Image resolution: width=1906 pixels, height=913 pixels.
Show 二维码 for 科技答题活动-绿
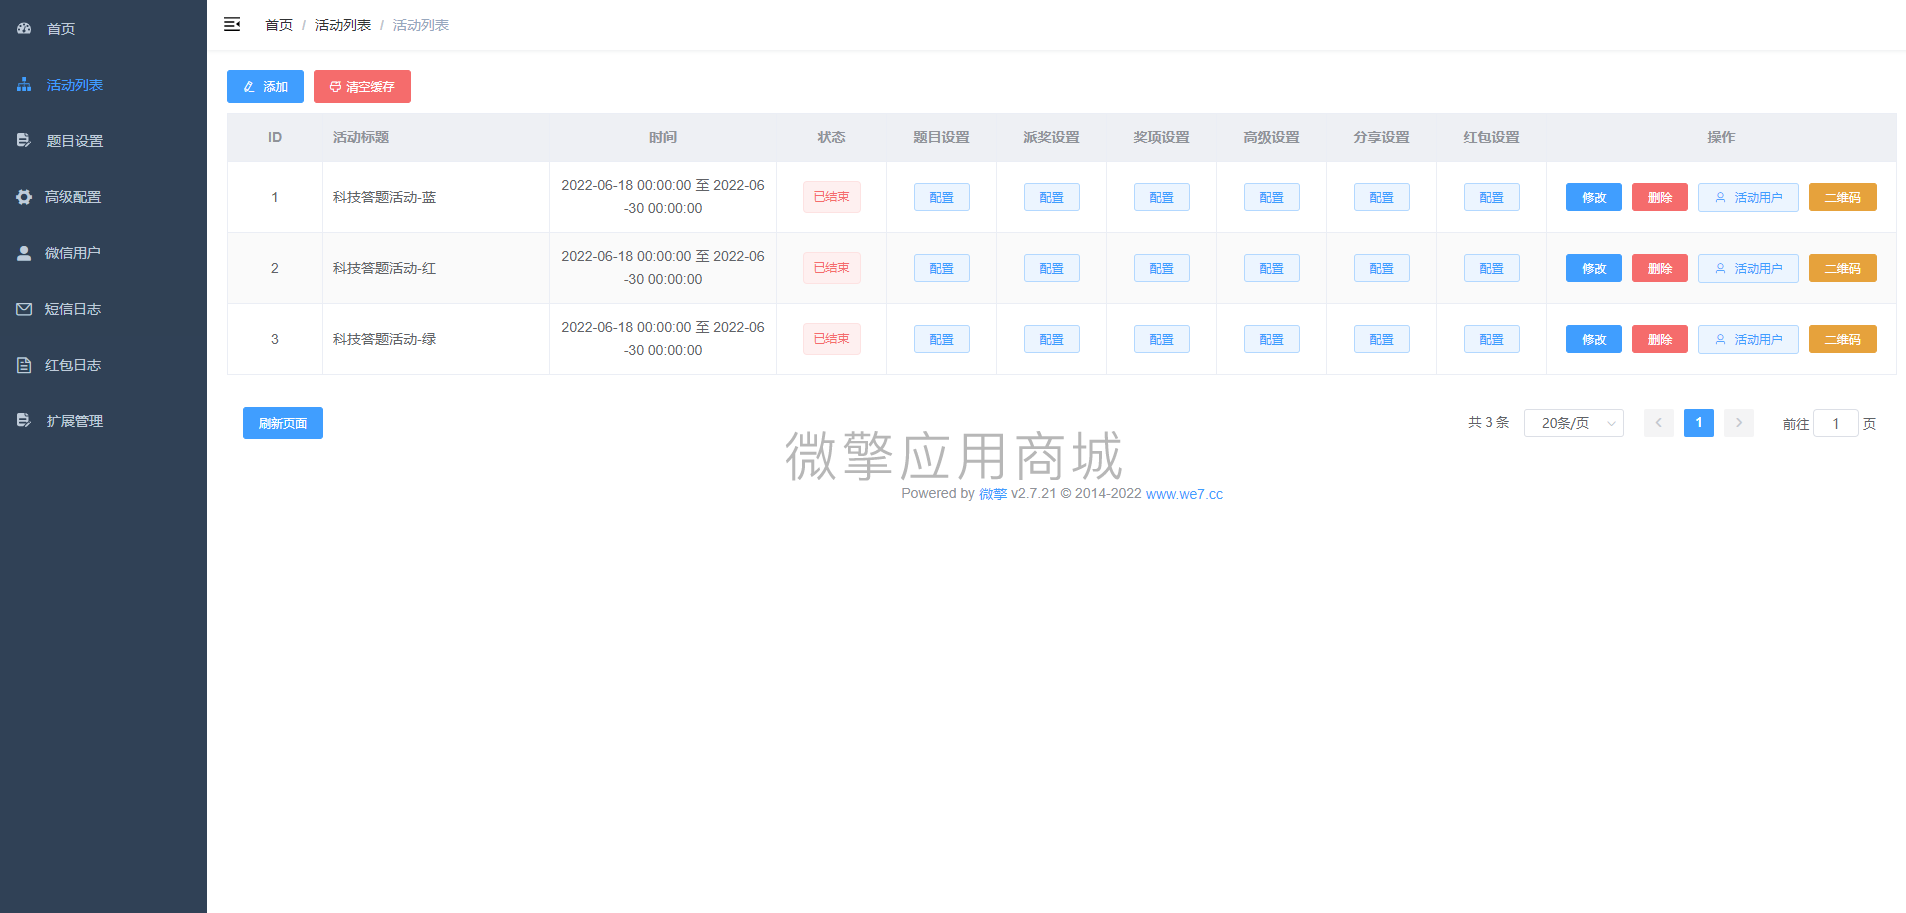pos(1843,339)
